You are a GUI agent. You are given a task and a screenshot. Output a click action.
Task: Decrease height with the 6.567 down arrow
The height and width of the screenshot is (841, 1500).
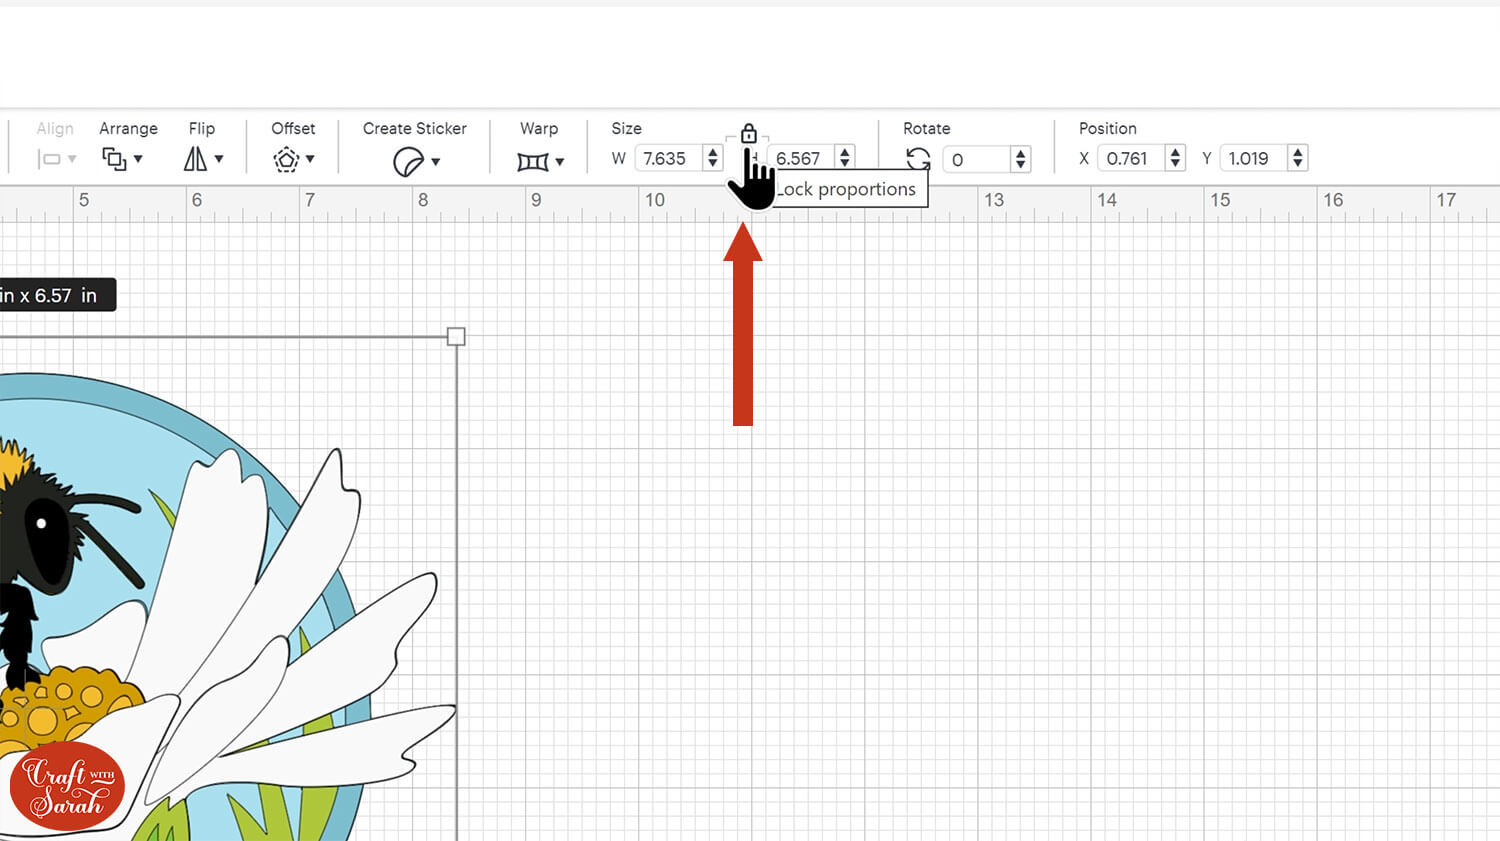pos(845,164)
